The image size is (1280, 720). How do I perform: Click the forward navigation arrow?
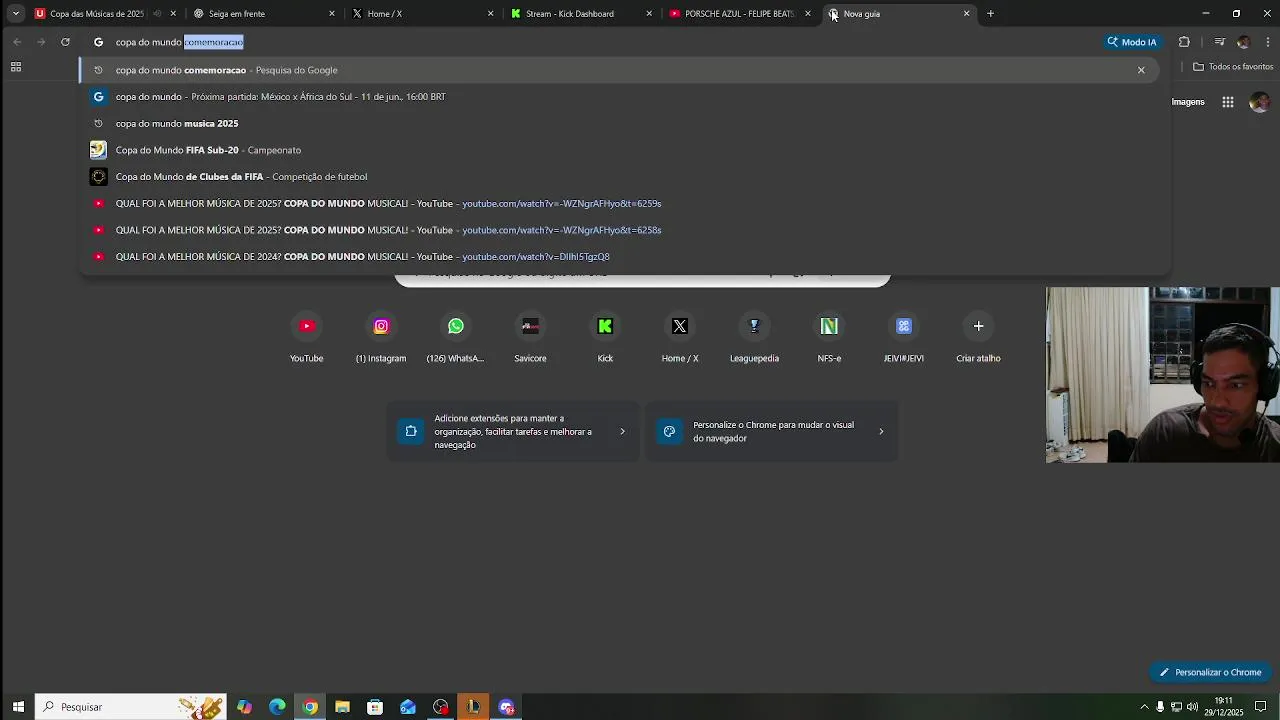(41, 42)
